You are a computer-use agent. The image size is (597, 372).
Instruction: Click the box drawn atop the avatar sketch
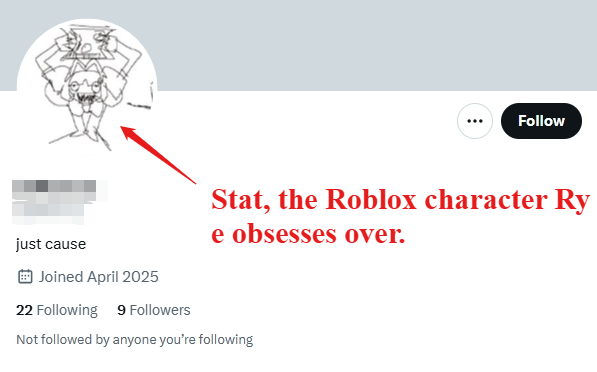(87, 42)
